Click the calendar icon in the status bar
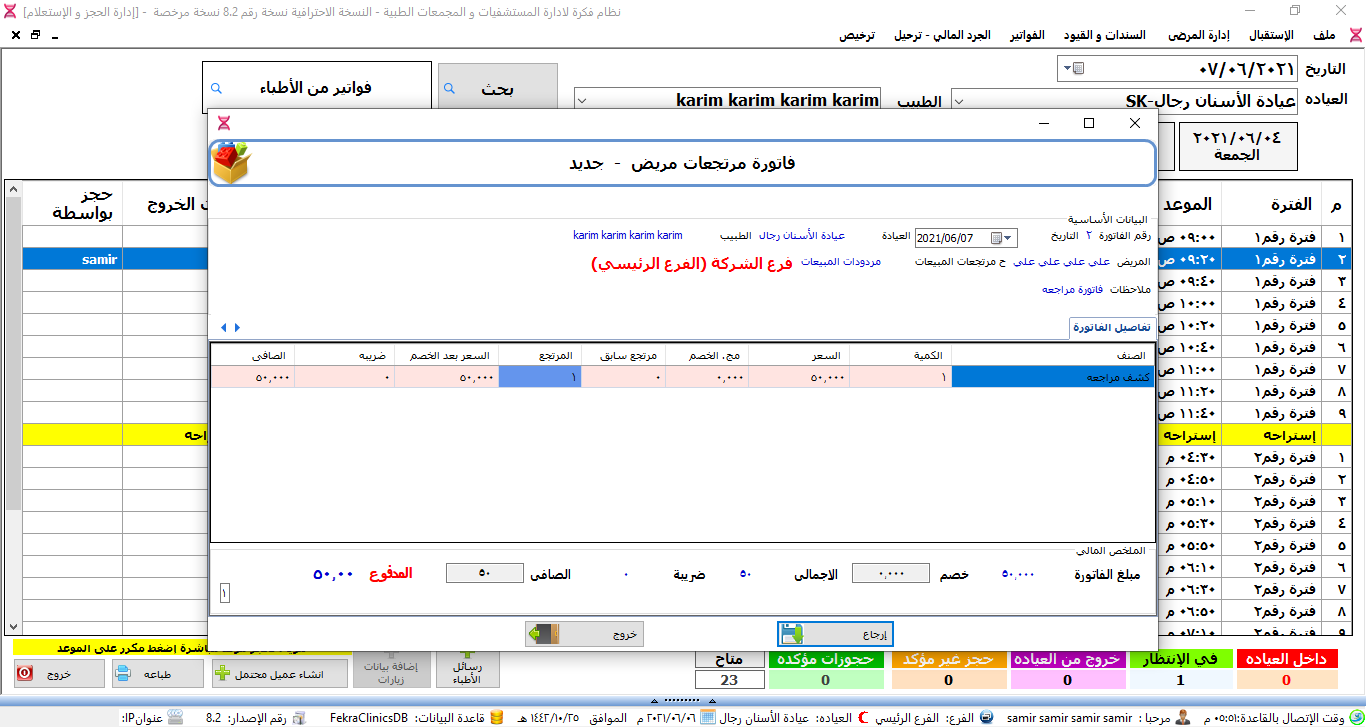The image size is (1366, 728). [707, 718]
